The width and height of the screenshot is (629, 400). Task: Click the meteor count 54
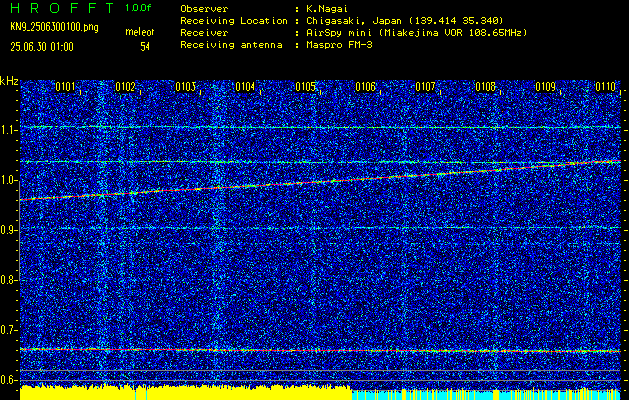pyautogui.click(x=145, y=47)
